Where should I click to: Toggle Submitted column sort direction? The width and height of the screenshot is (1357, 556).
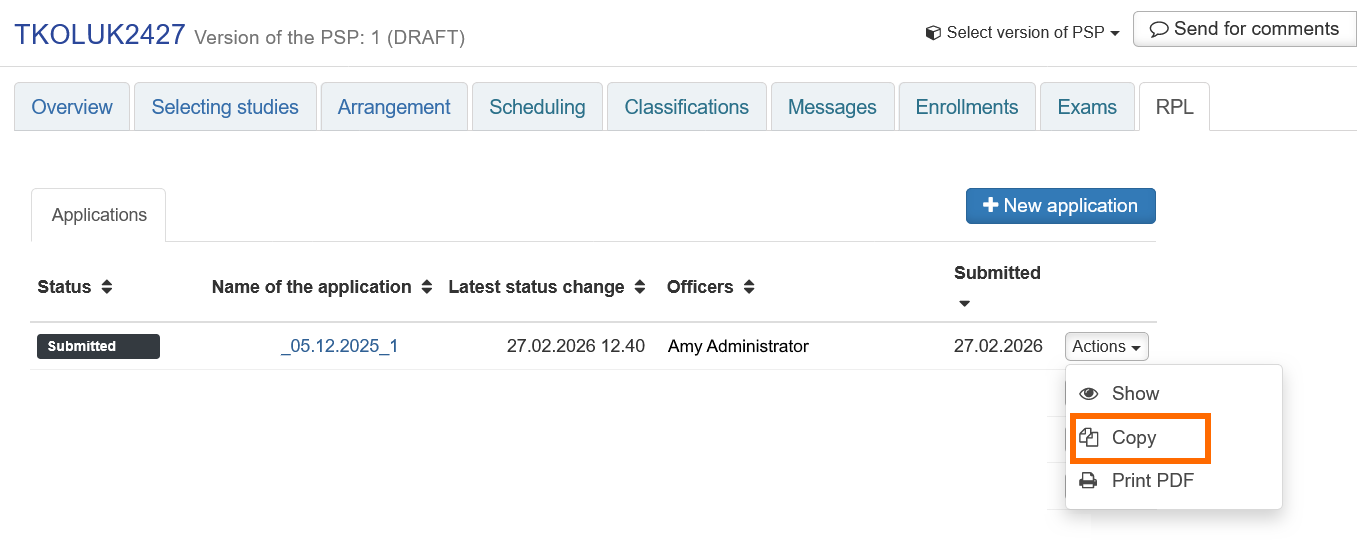(x=964, y=303)
